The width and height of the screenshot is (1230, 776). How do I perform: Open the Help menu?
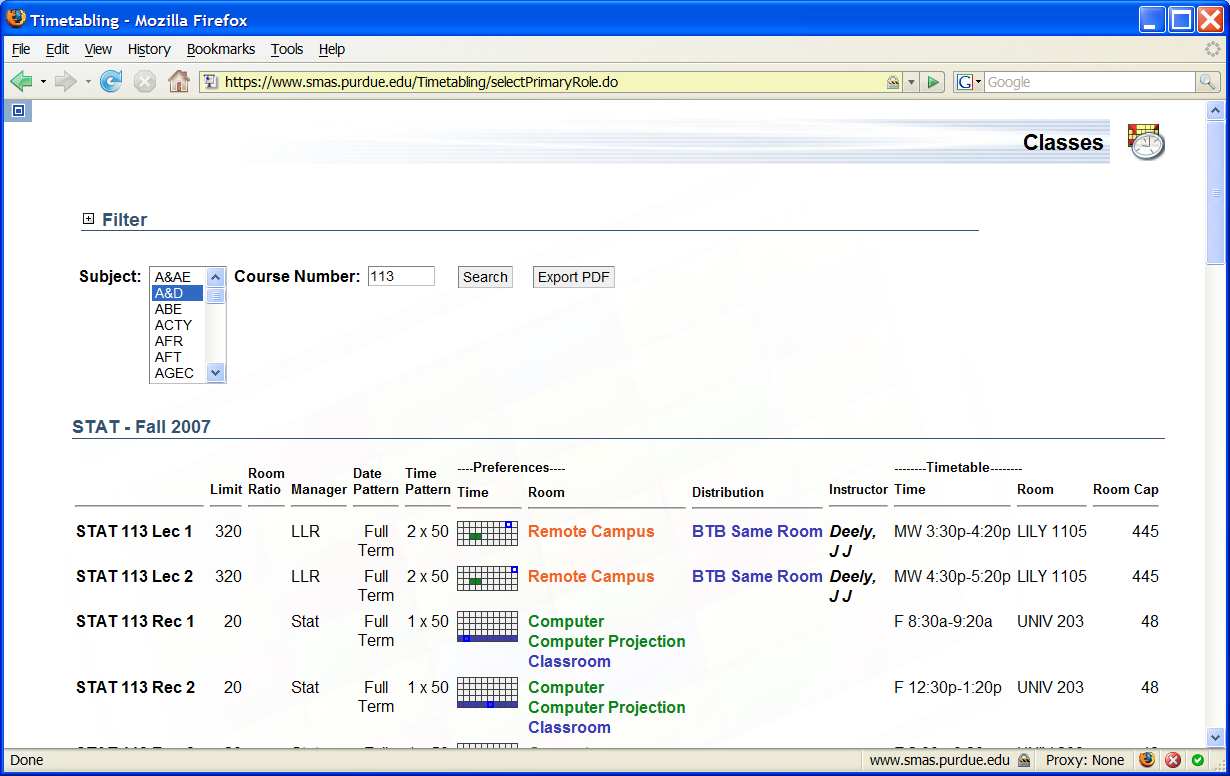coord(332,49)
